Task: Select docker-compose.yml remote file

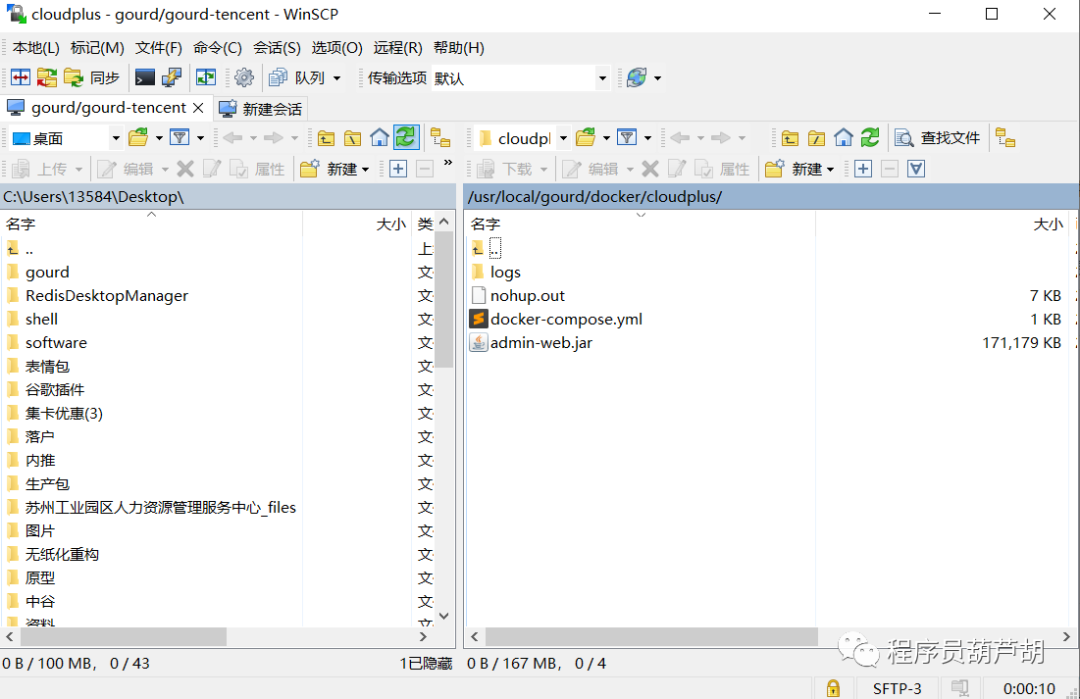Action: 565,319
